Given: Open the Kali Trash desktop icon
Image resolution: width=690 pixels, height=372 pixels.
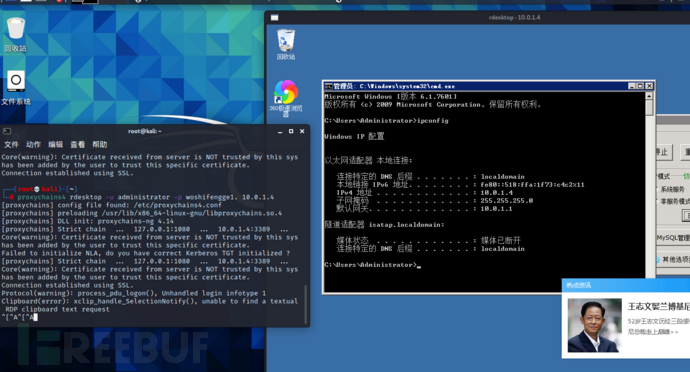Looking at the screenshot, I should (x=16, y=34).
